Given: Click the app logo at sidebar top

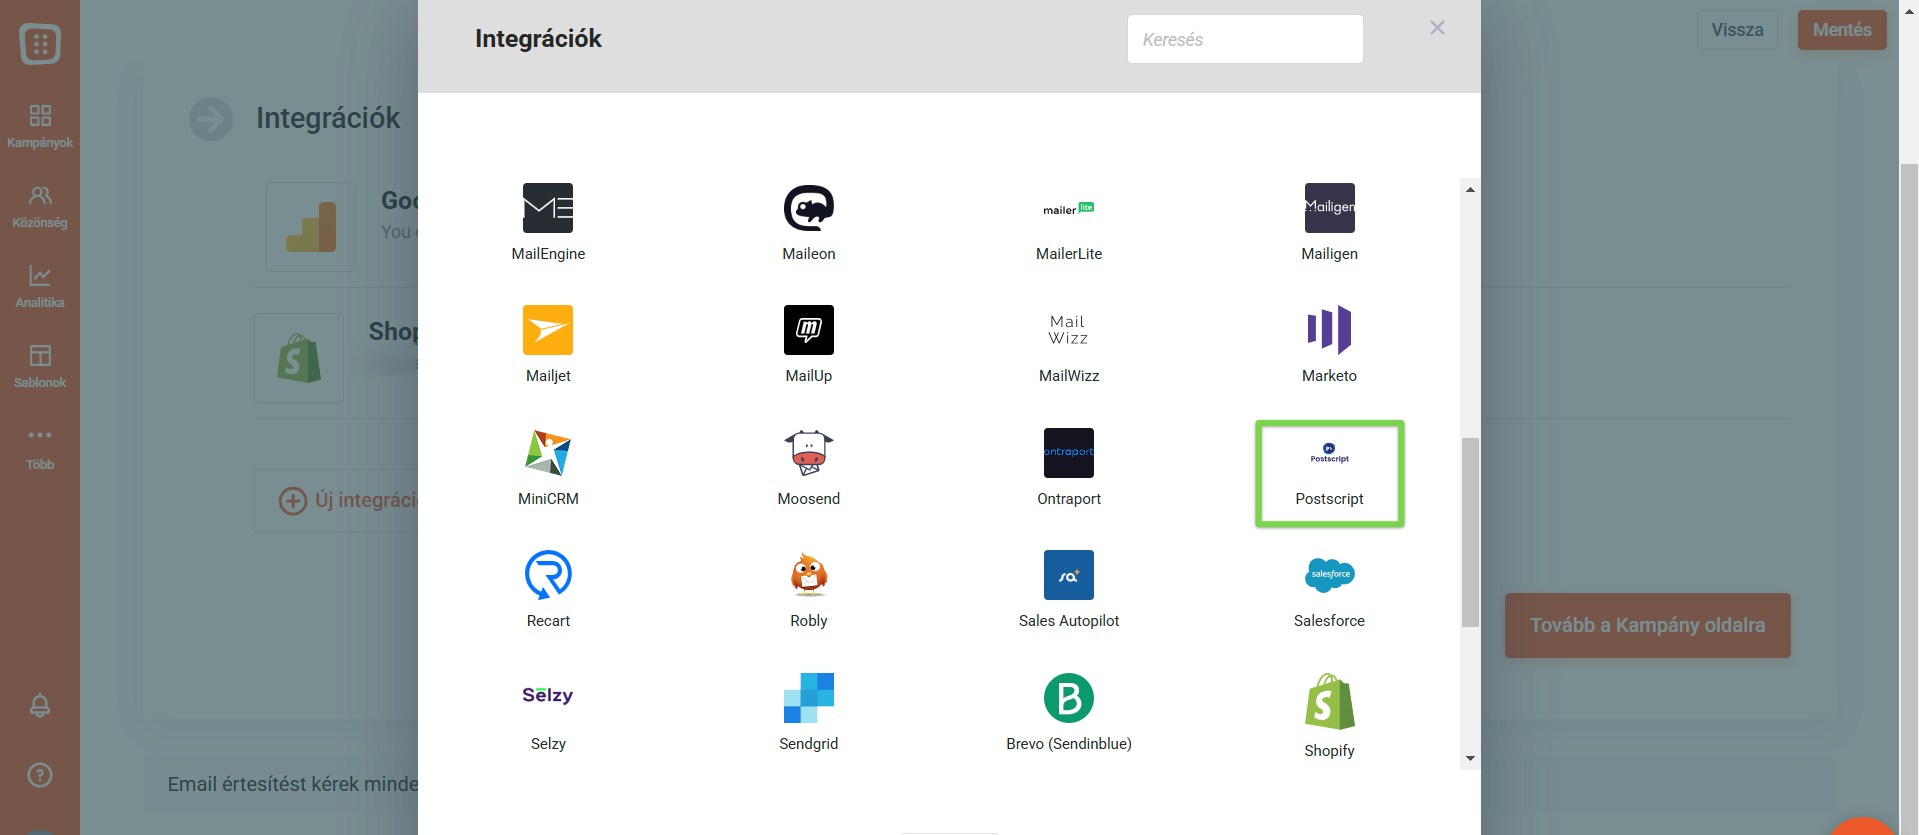Looking at the screenshot, I should 40,44.
